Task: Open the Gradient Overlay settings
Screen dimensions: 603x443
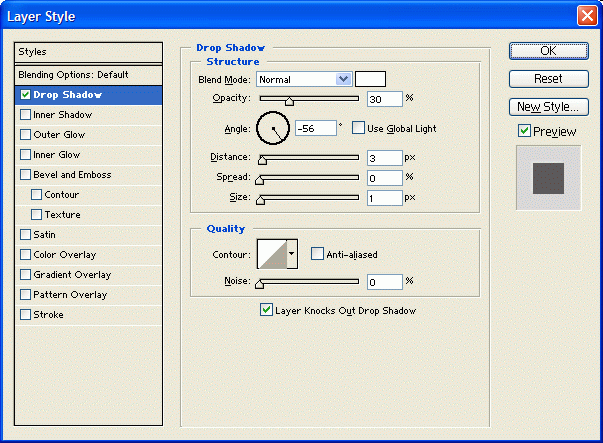Action: (x=72, y=275)
